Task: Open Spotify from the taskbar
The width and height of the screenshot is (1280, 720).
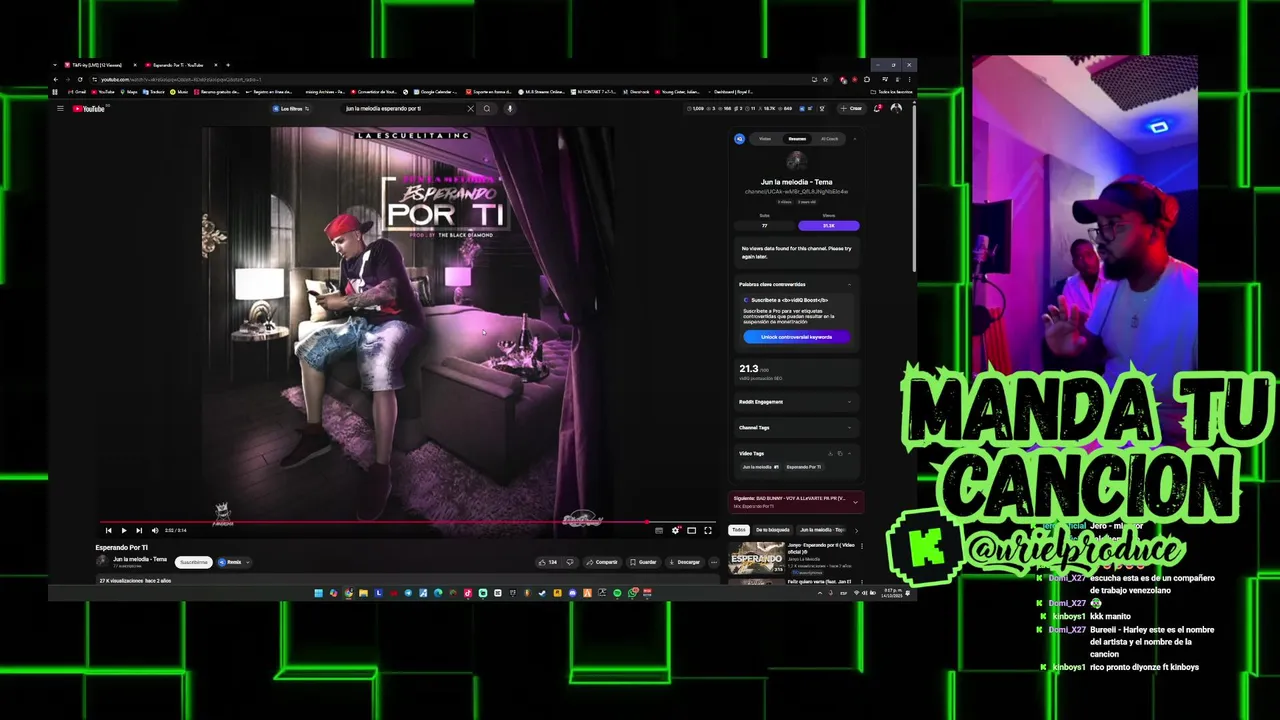Action: [x=617, y=593]
